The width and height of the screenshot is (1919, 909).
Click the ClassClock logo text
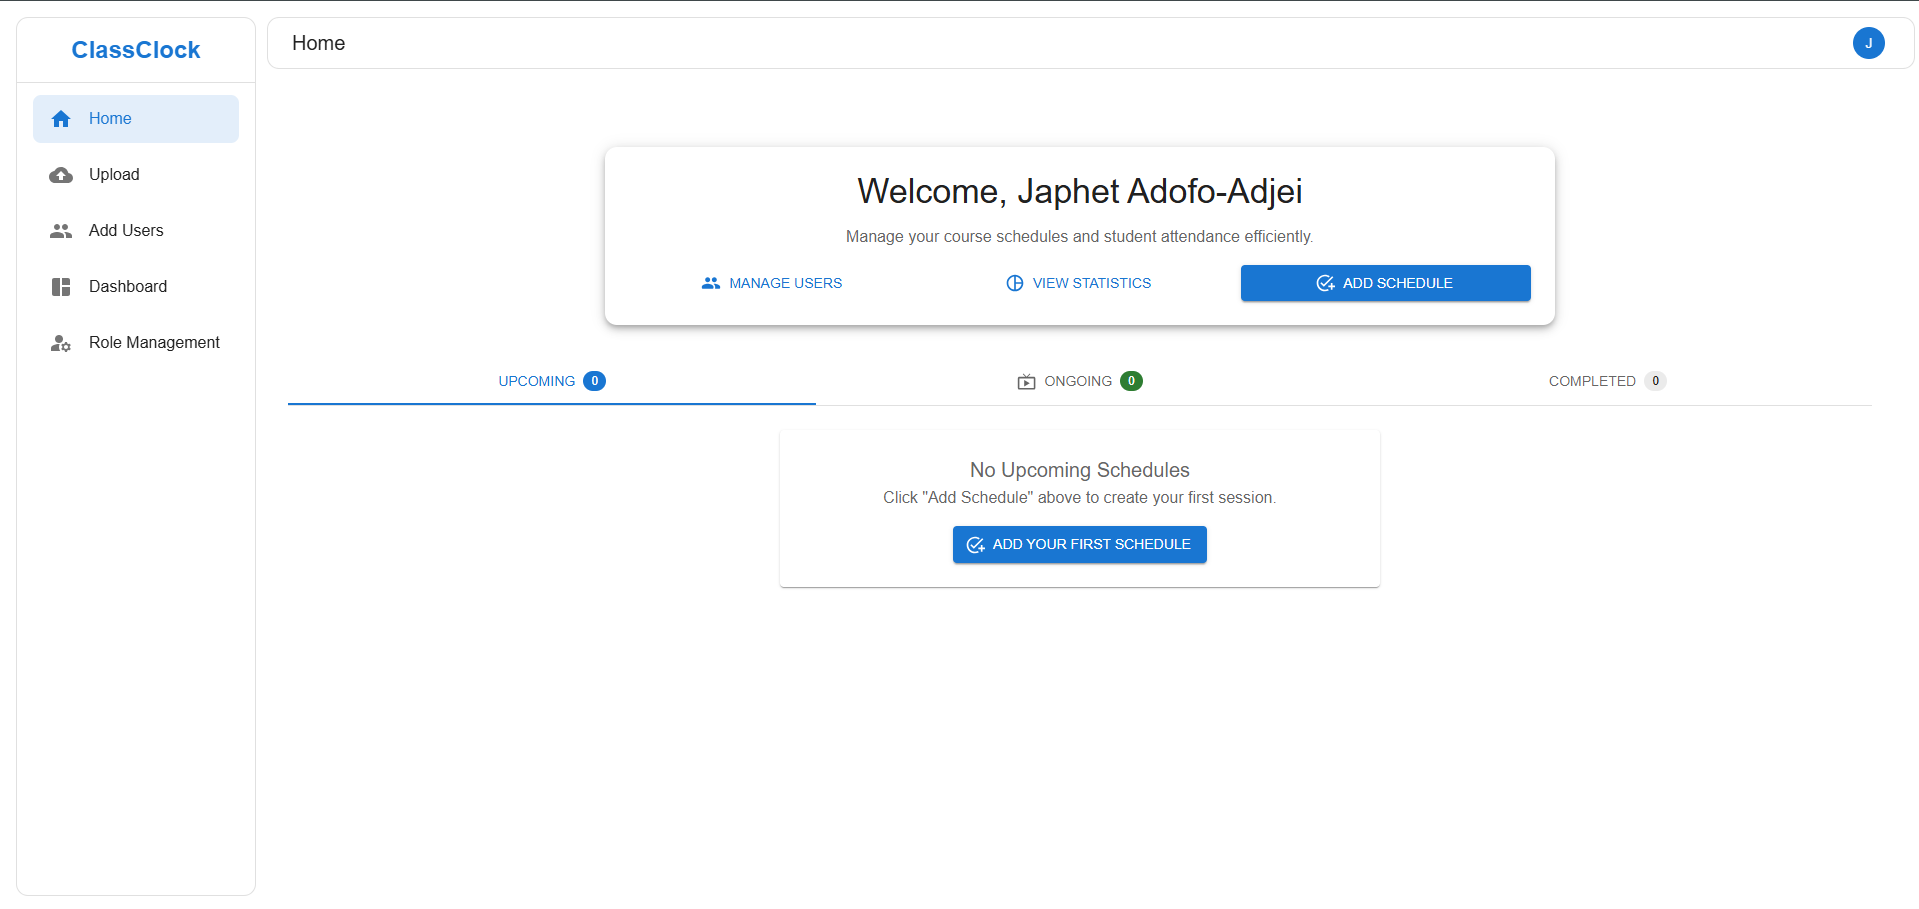coord(136,50)
